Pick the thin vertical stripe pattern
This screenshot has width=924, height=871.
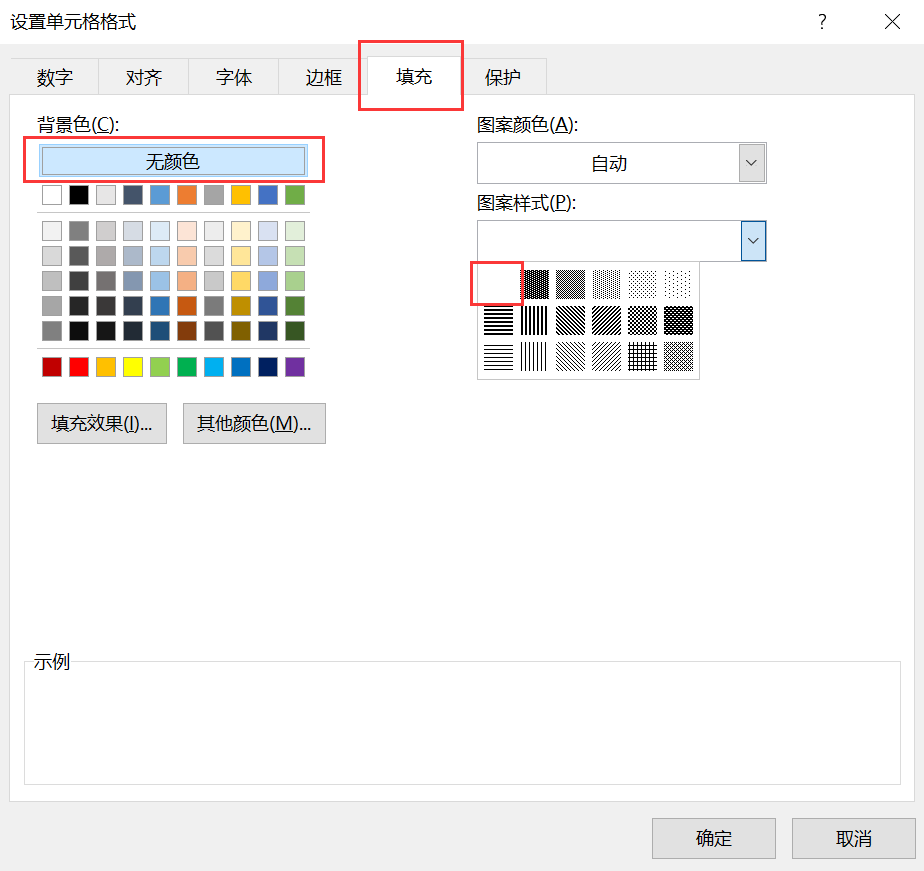pyautogui.click(x=534, y=357)
